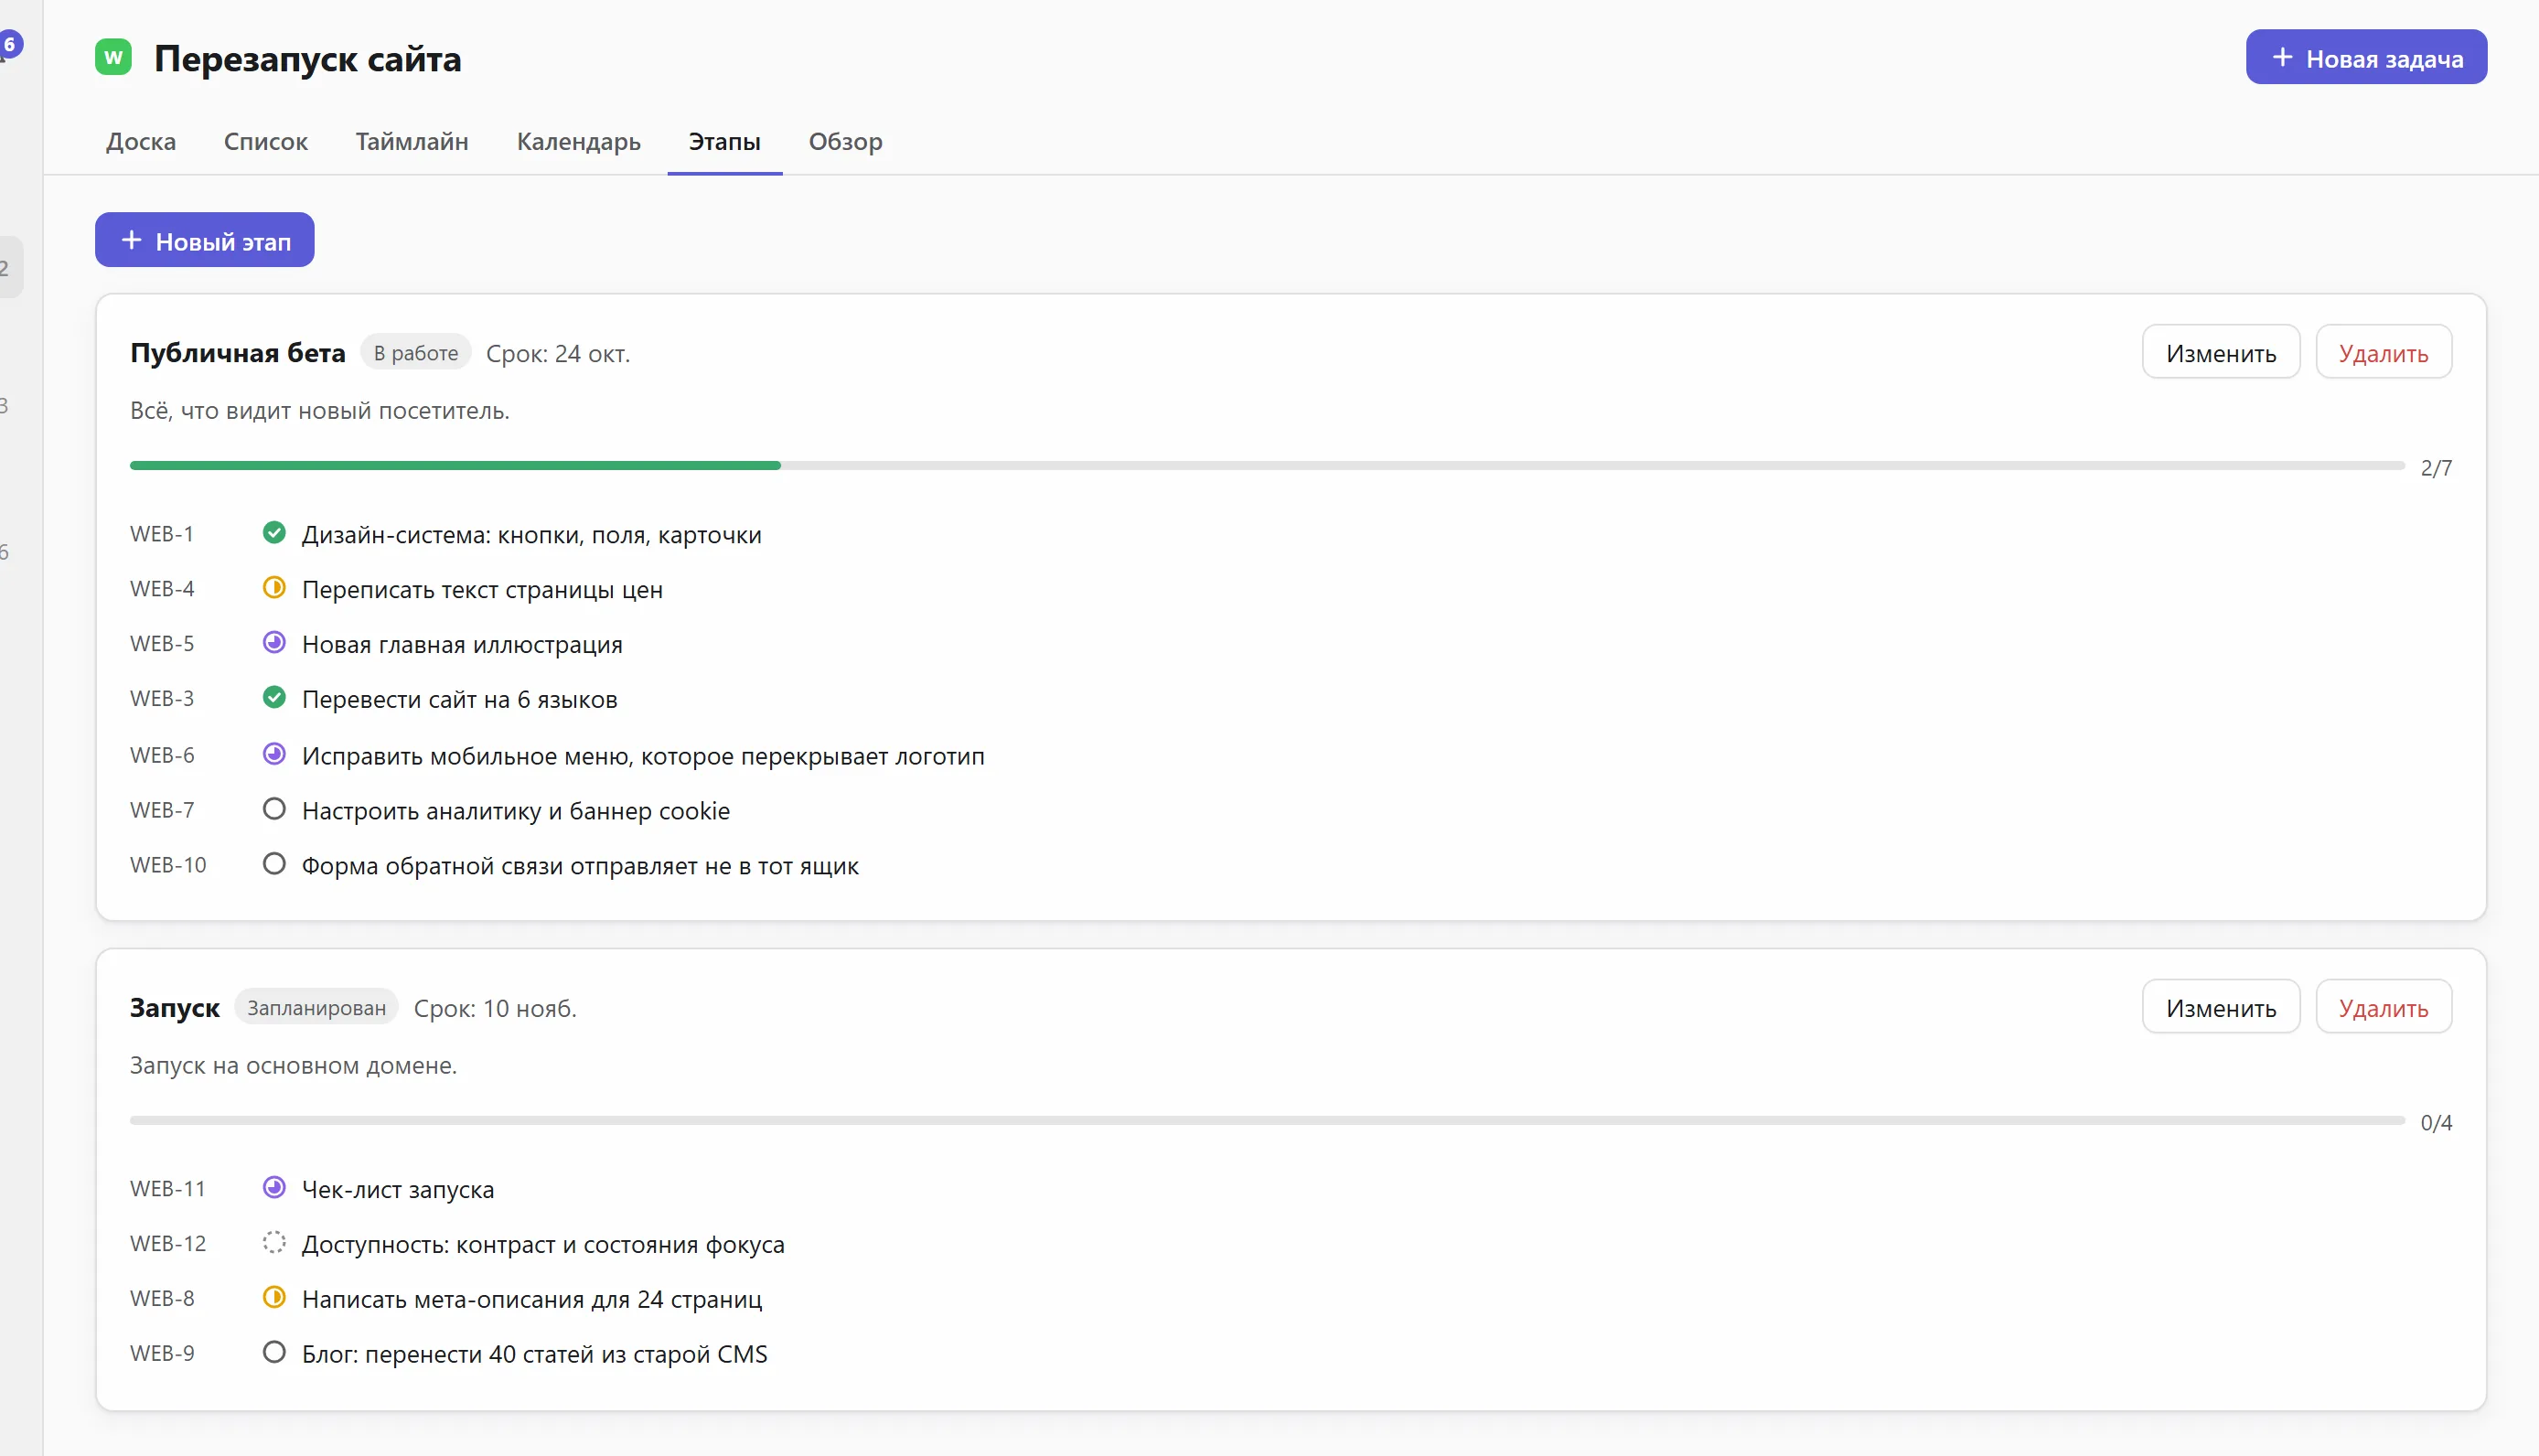This screenshot has width=2539, height=1456.
Task: Click the Запуск stage progress bar
Action: 1267,1121
